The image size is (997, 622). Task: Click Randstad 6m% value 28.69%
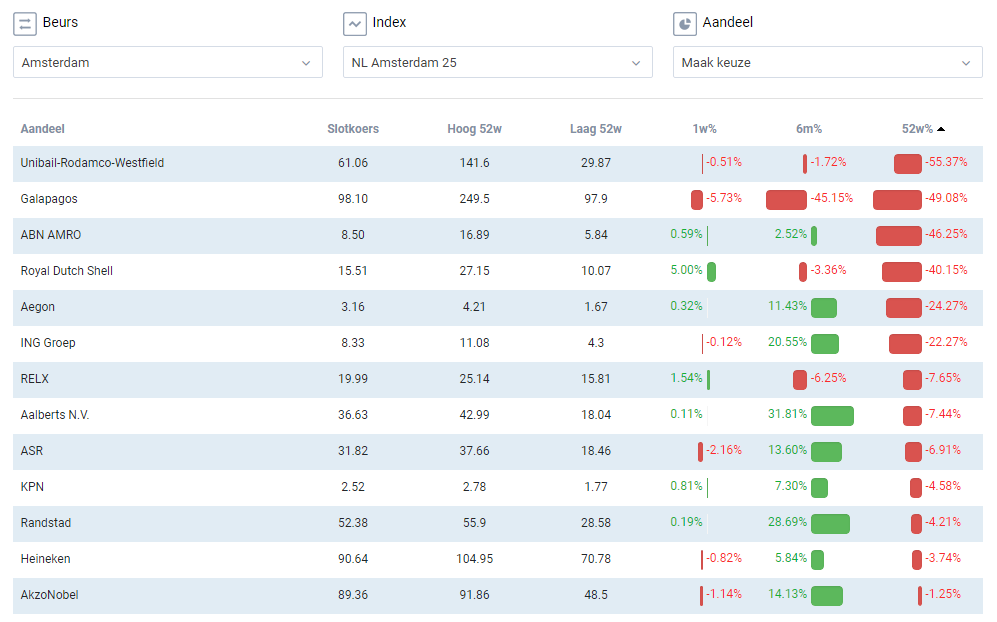(787, 522)
